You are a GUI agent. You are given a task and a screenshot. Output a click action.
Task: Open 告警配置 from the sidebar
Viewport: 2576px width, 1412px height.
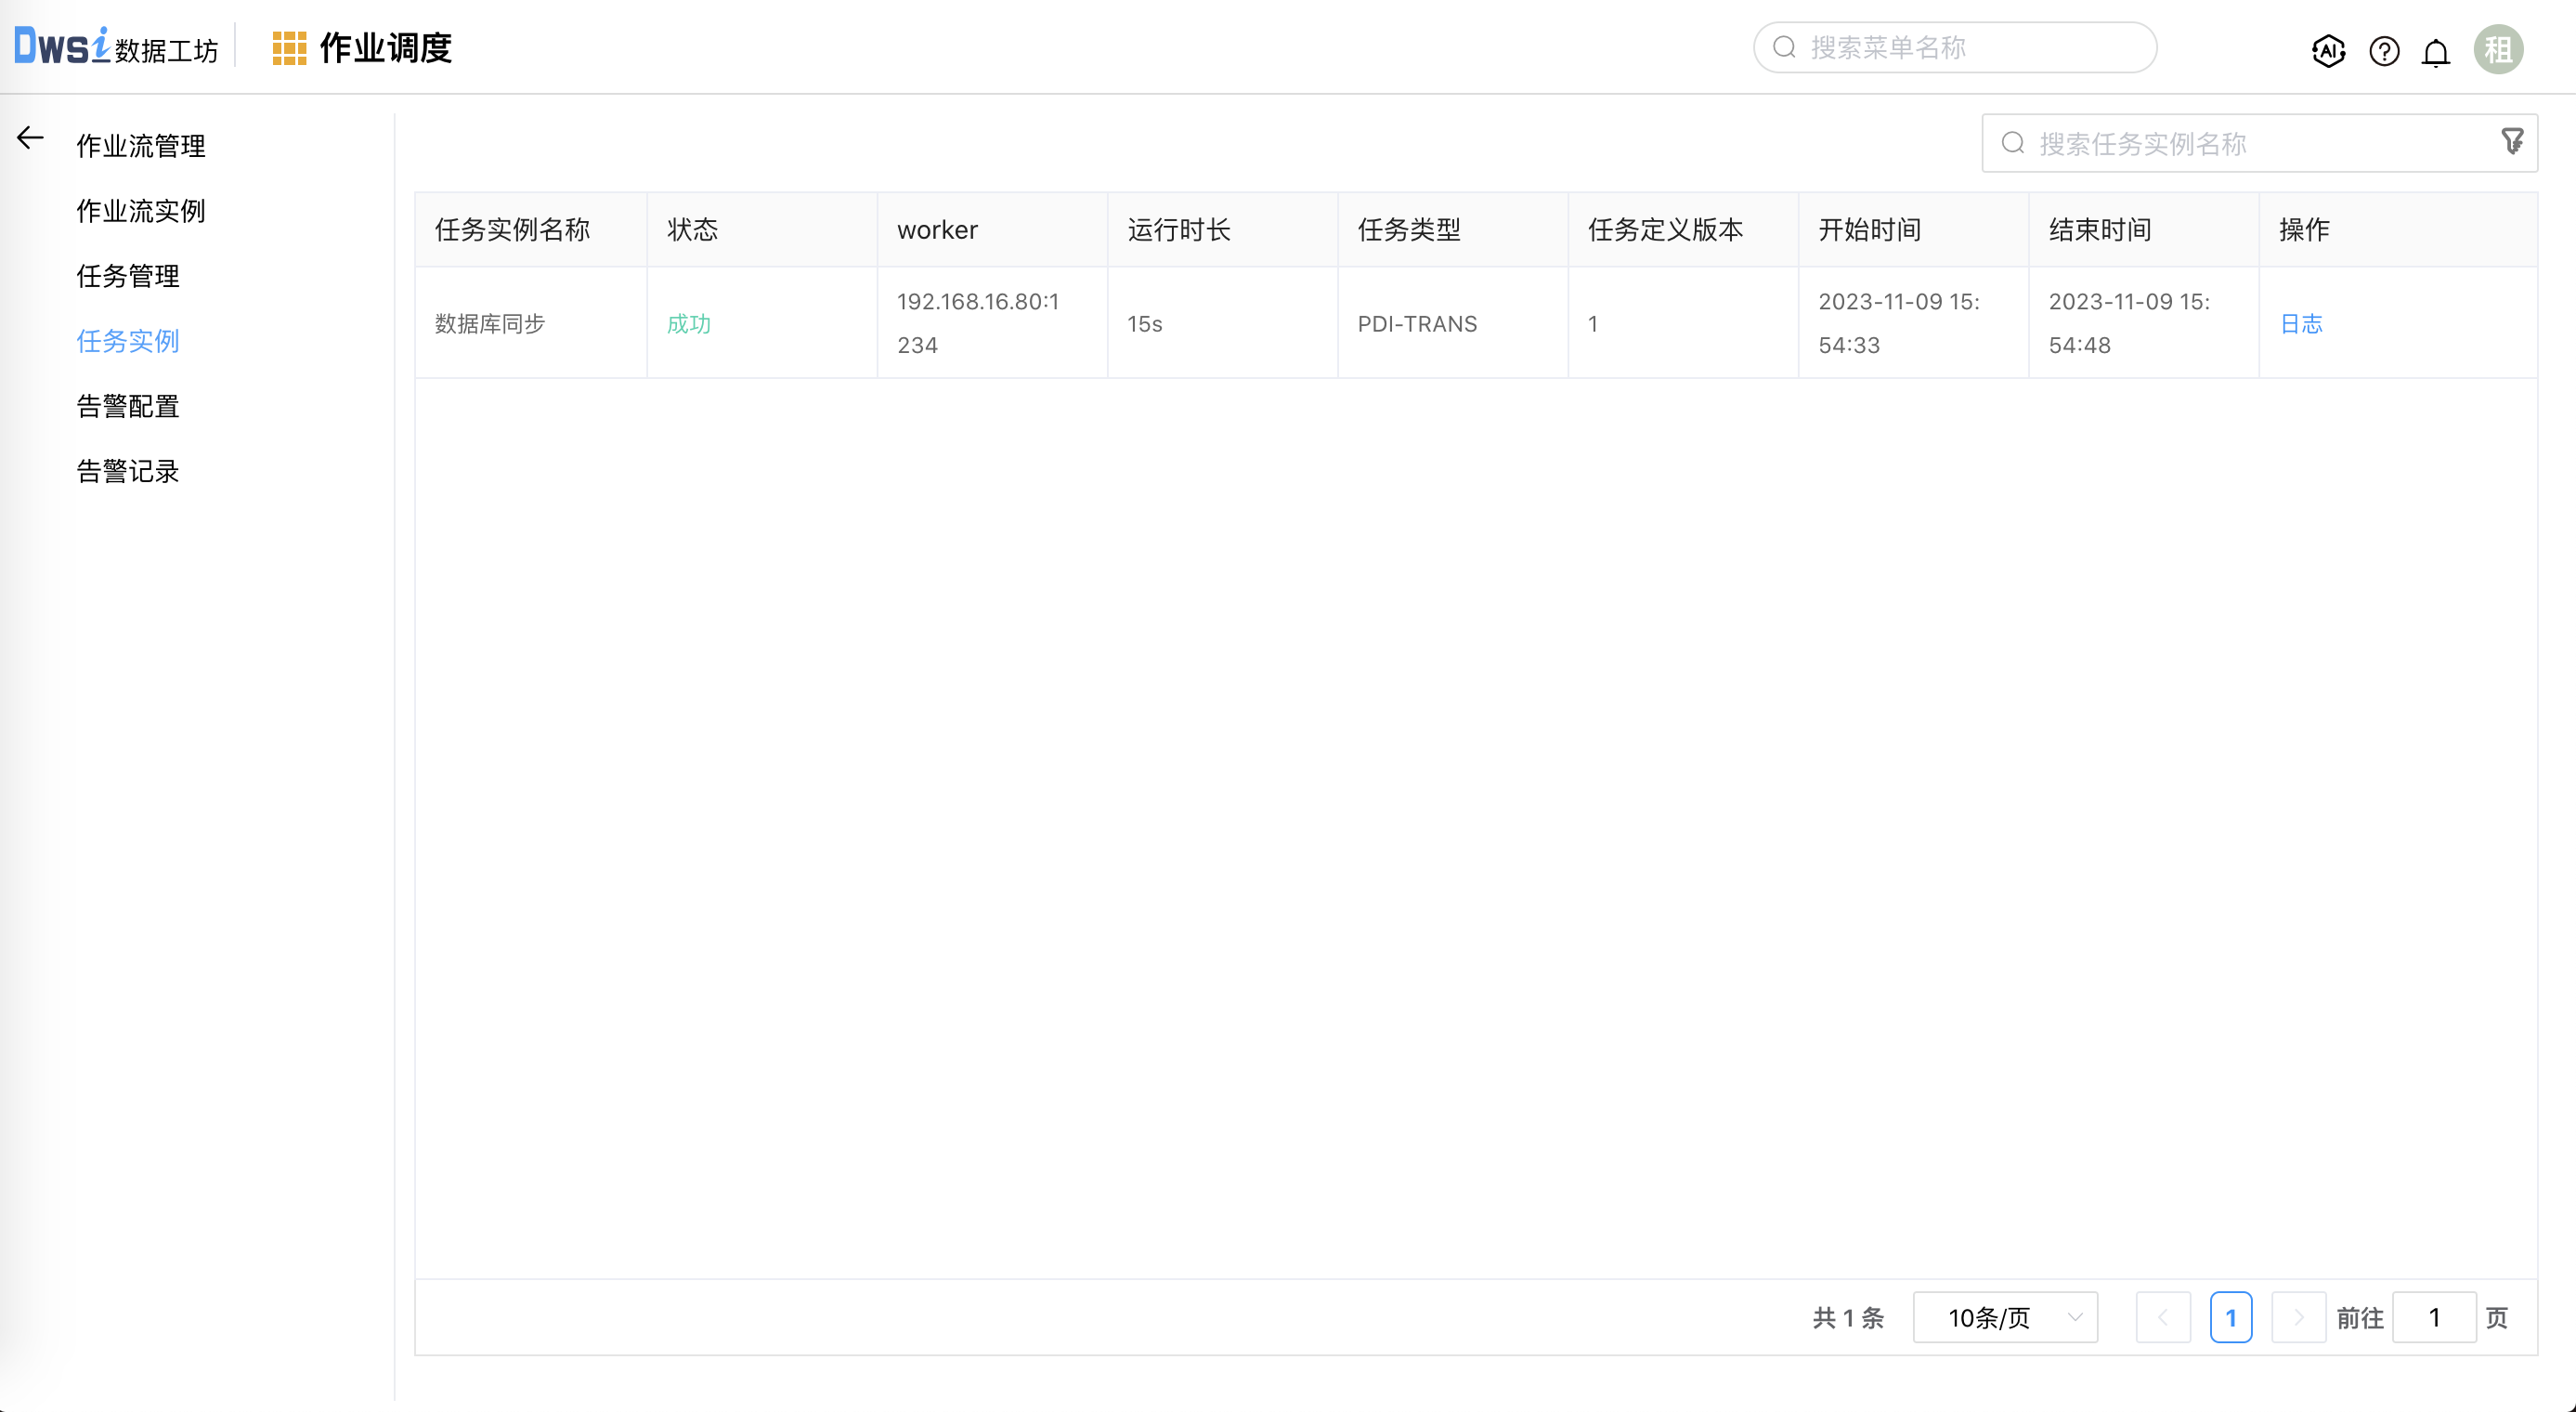128,406
